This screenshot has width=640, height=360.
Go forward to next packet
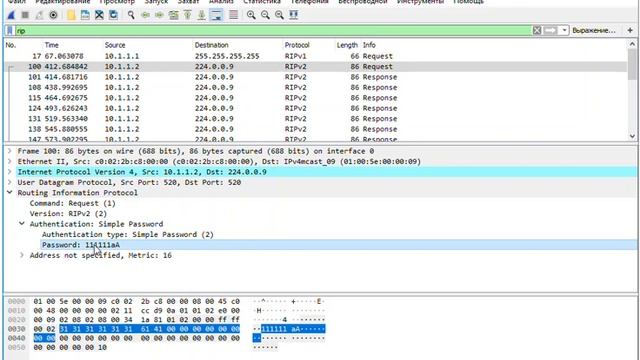pyautogui.click(x=159, y=15)
